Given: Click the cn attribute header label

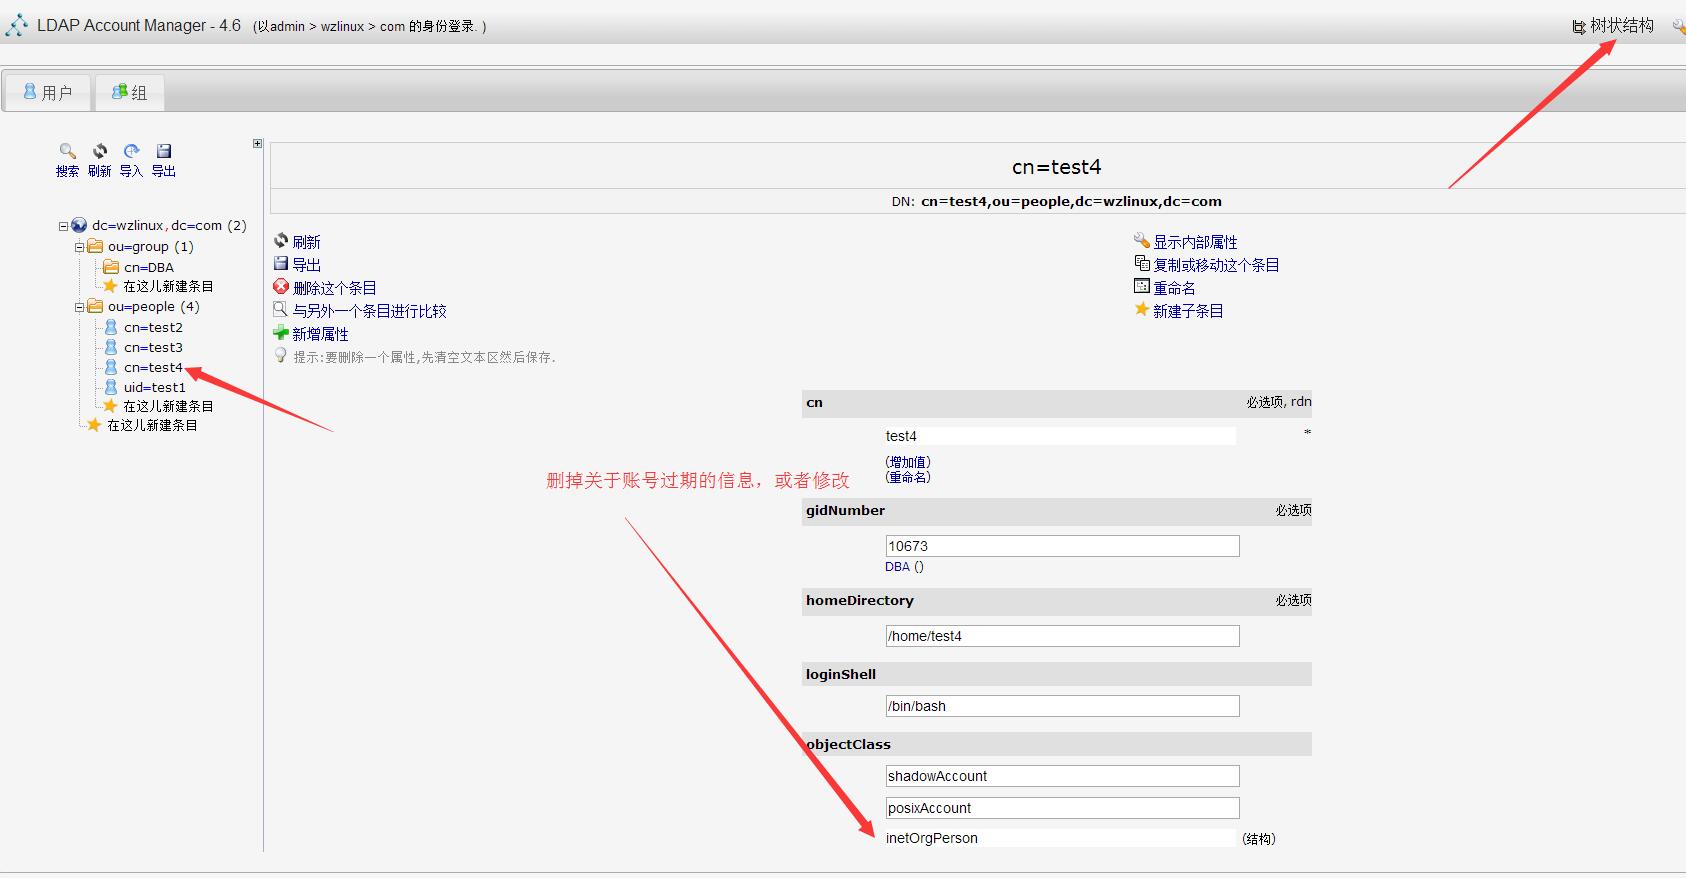Looking at the screenshot, I should 814,402.
